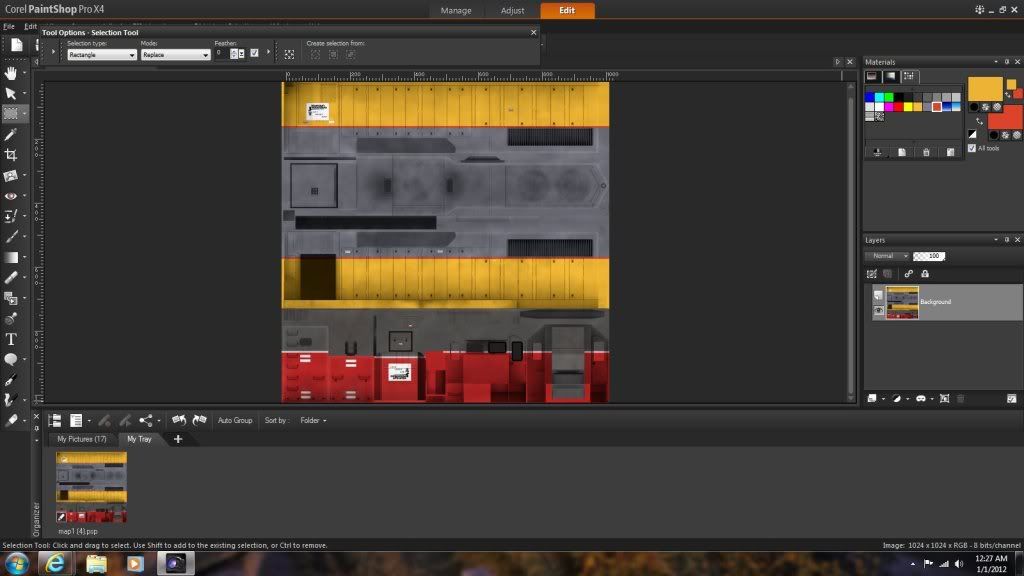Toggle the All tools checkbox
The height and width of the screenshot is (576, 1024).
click(x=972, y=148)
